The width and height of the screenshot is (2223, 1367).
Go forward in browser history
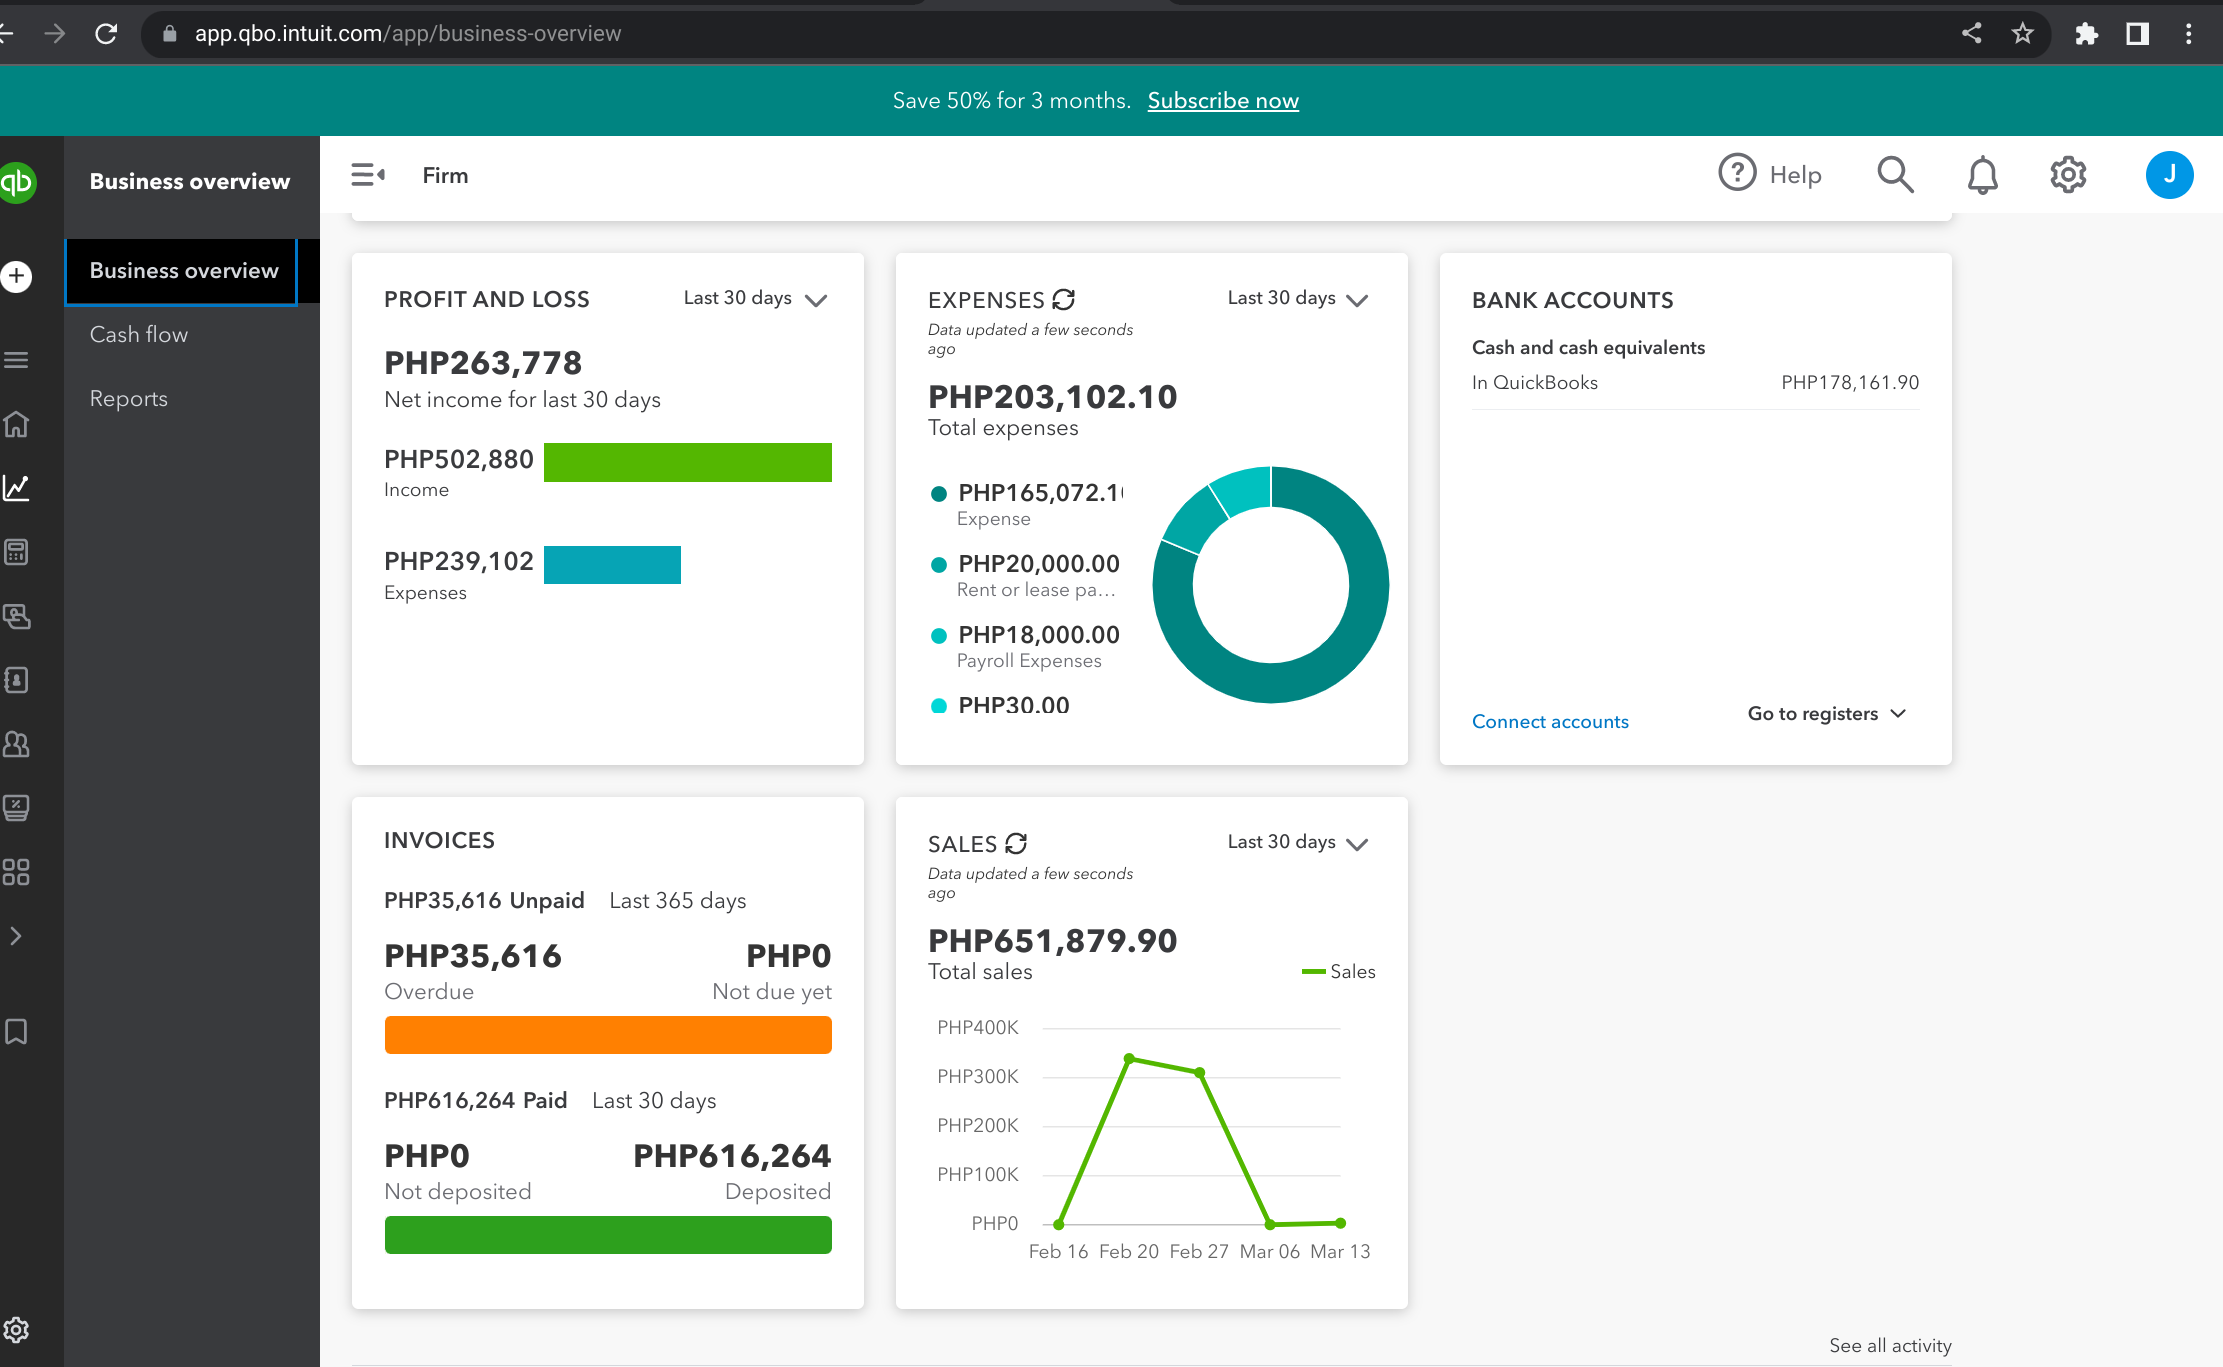pyautogui.click(x=55, y=34)
